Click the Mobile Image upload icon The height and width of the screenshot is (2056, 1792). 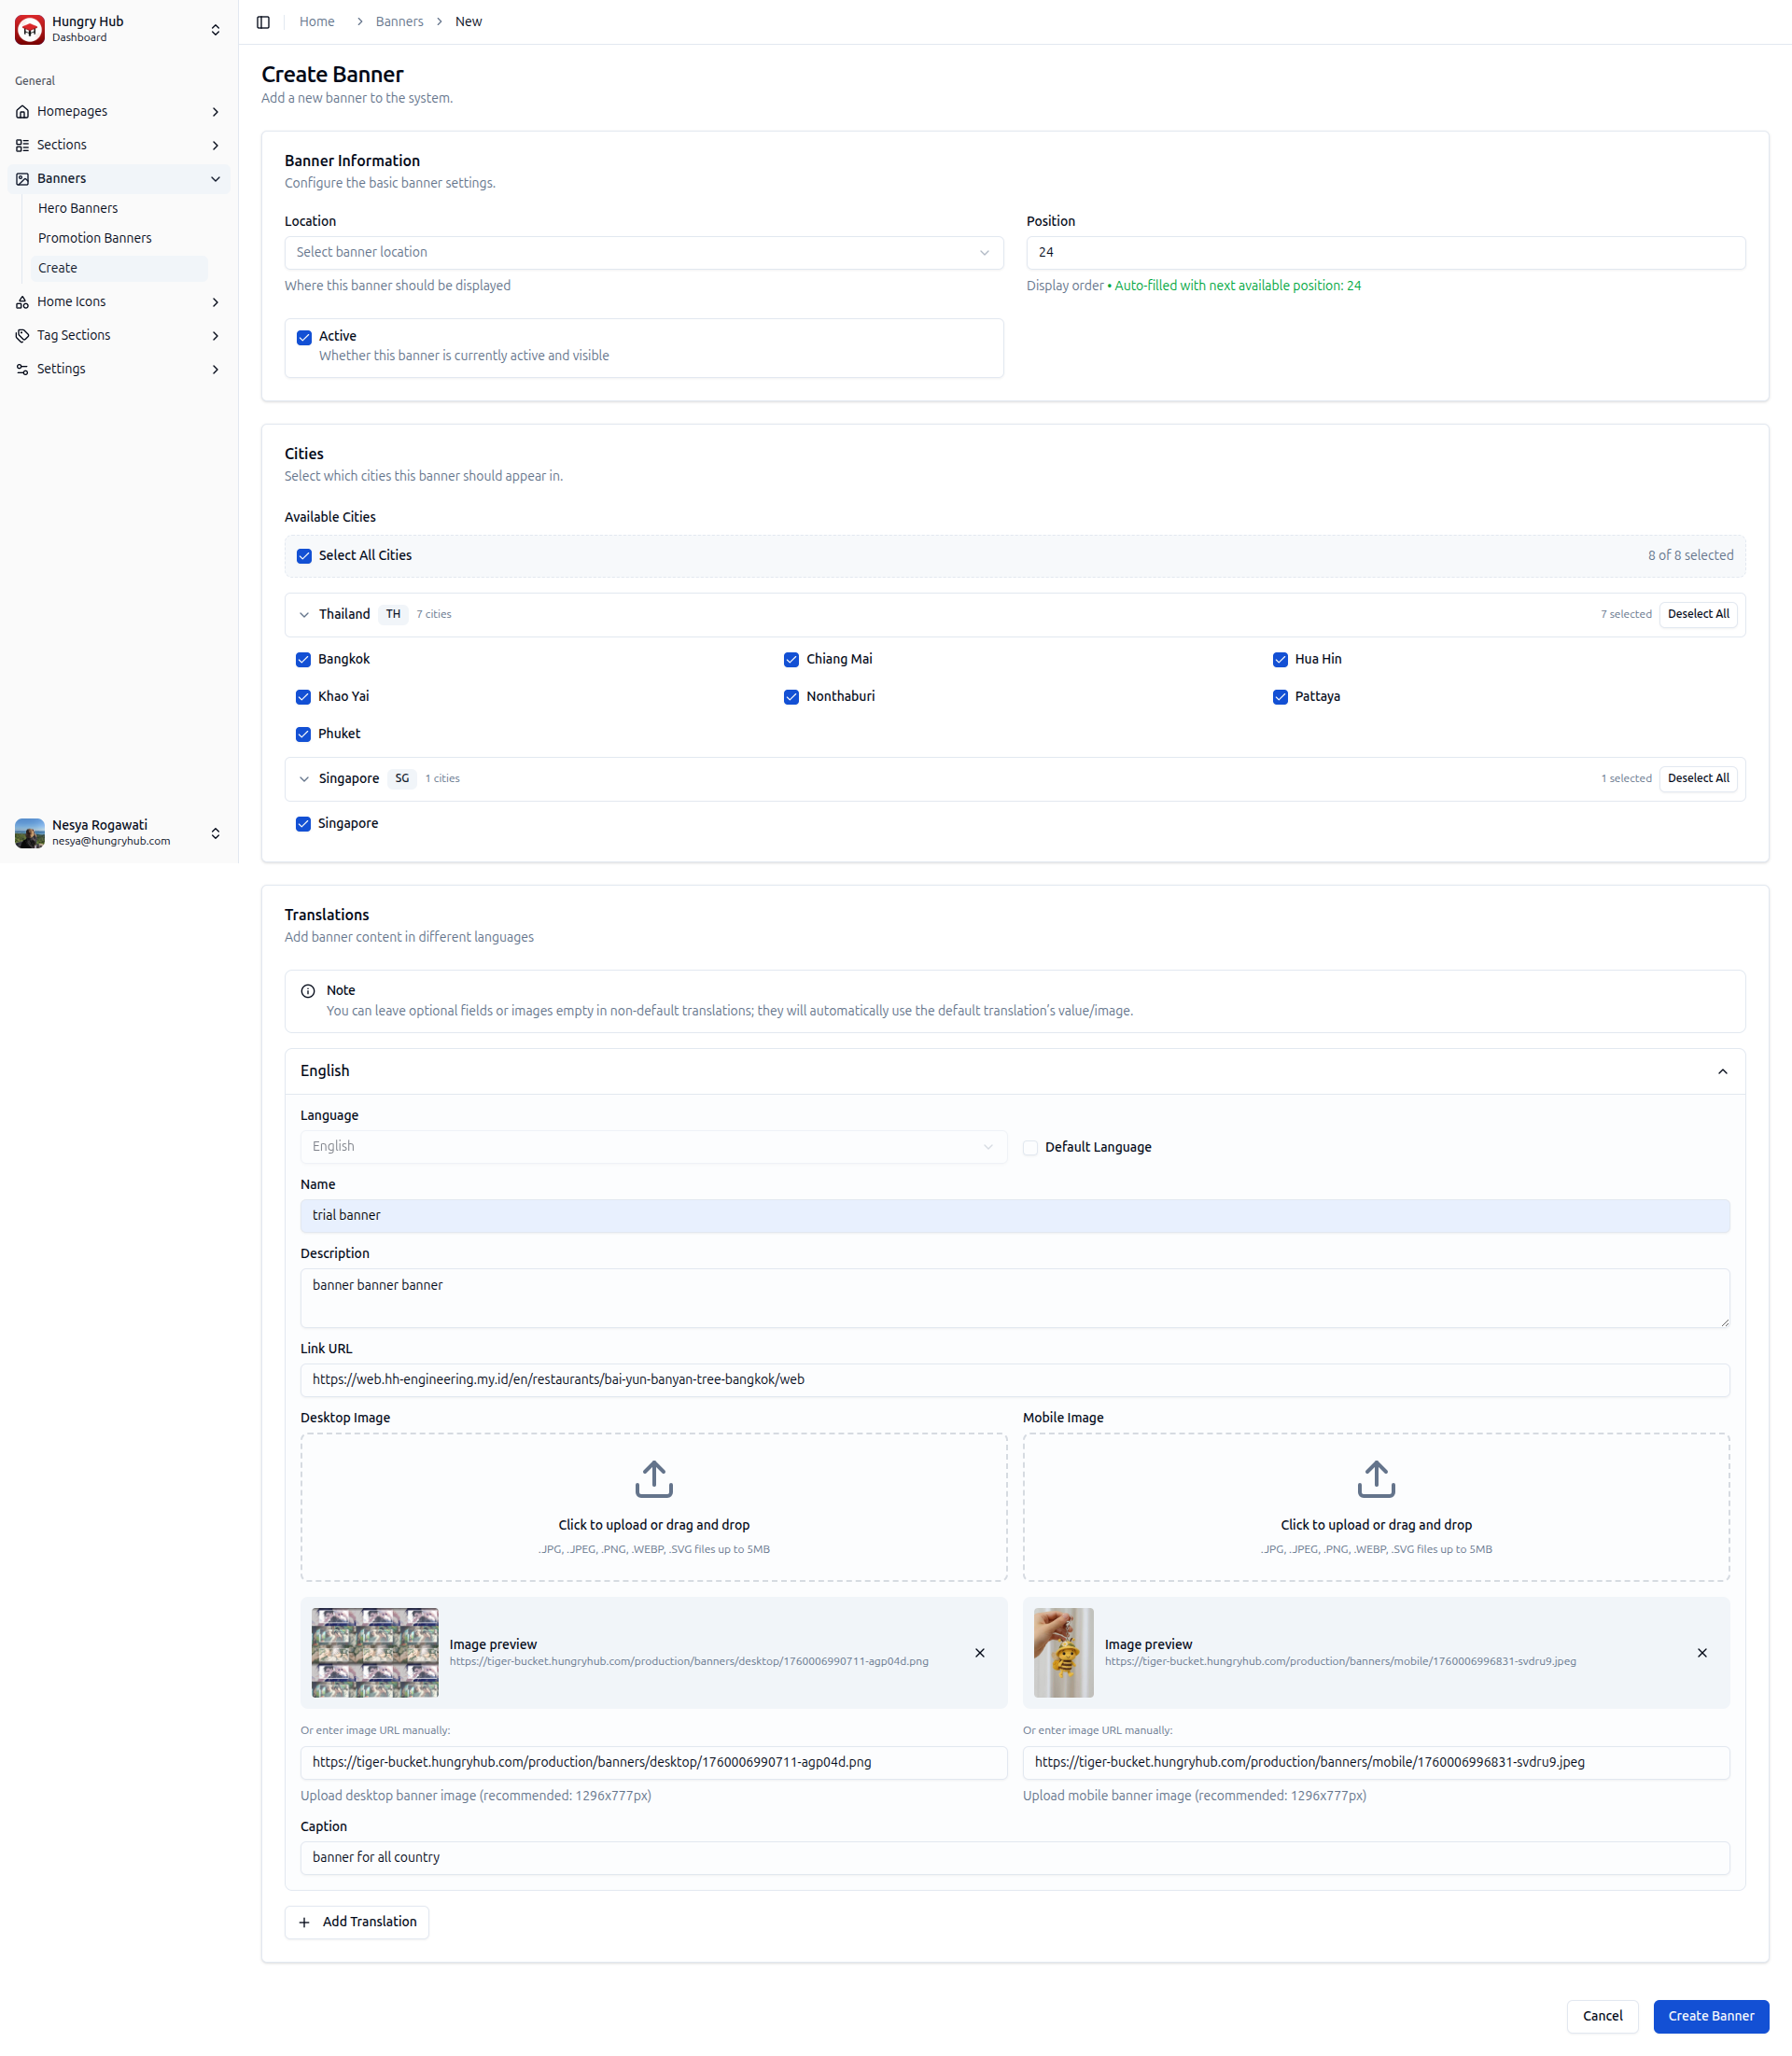click(1375, 1478)
